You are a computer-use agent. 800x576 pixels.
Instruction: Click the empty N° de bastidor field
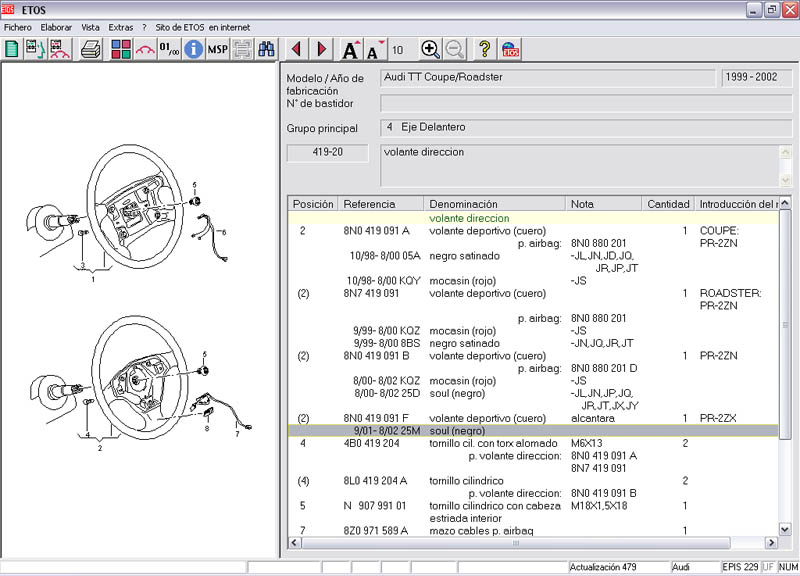pyautogui.click(x=586, y=103)
